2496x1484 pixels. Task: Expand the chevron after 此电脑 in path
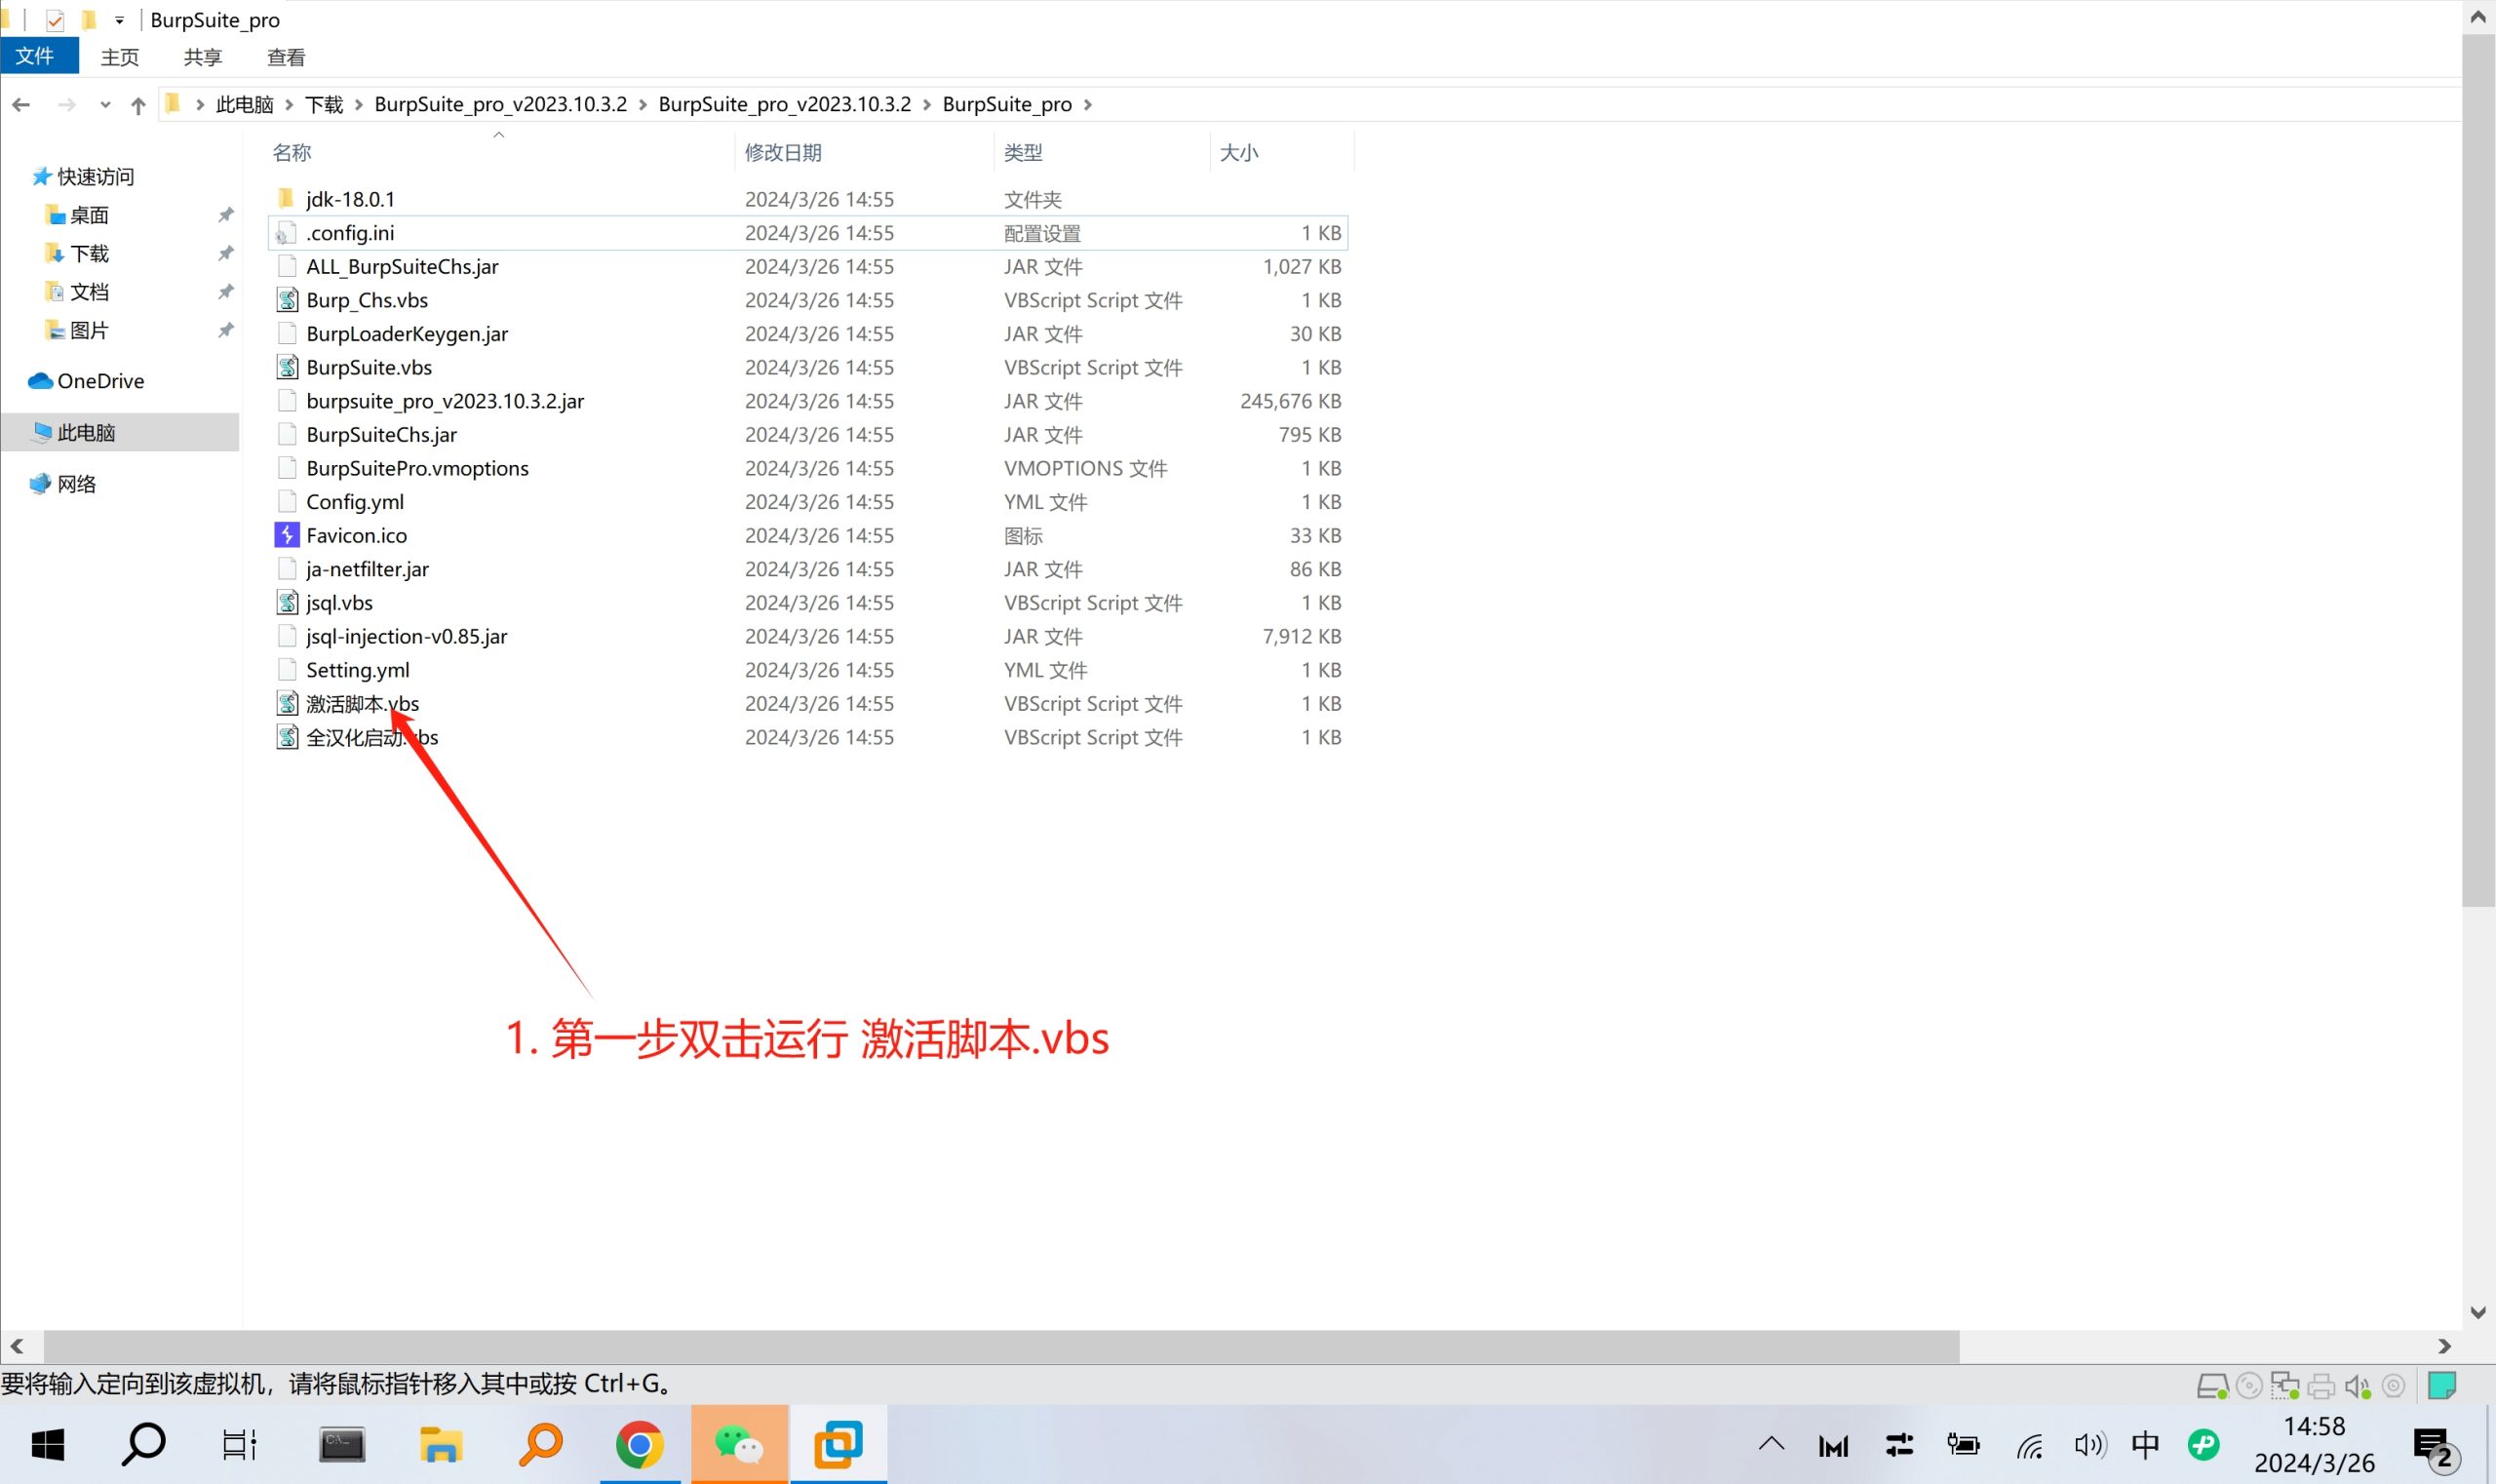click(289, 104)
